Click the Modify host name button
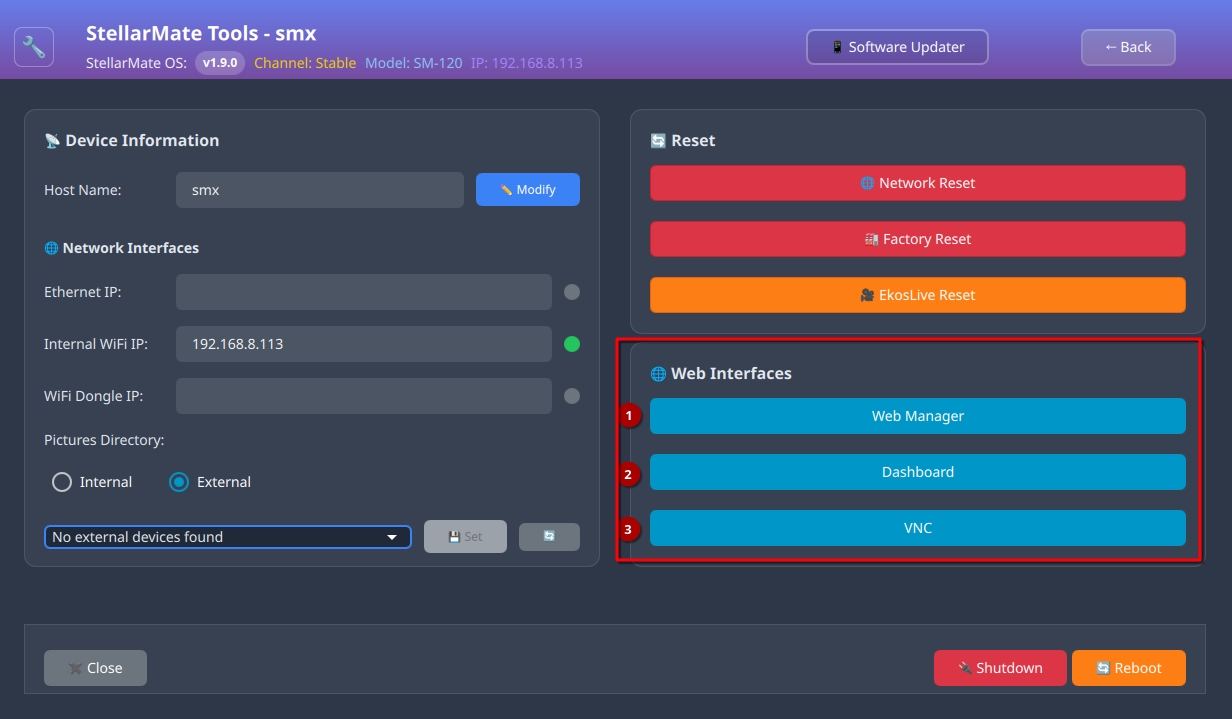The width and height of the screenshot is (1232, 719). (527, 190)
